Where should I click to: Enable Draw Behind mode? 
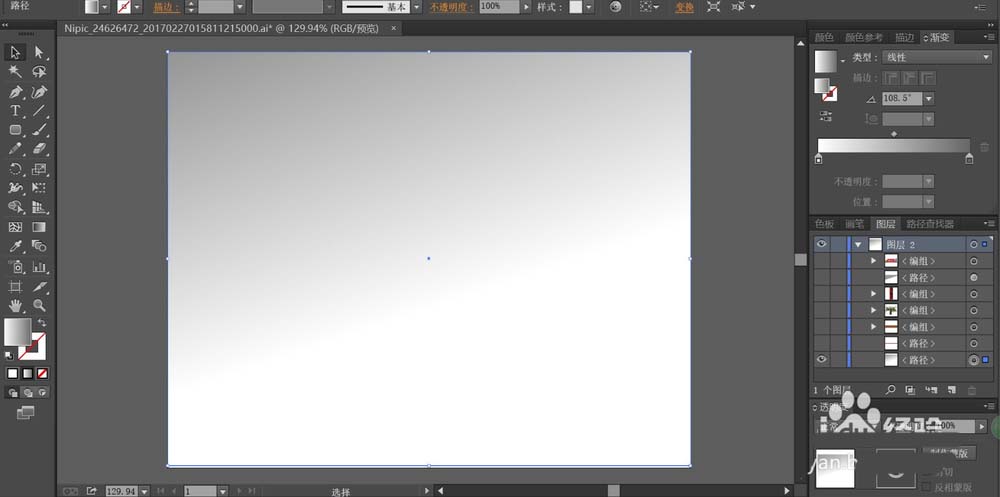point(28,393)
